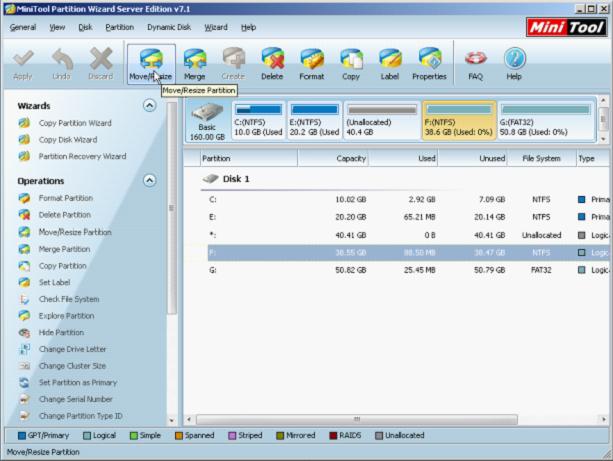613x461 pixels.
Task: Click the Label toolbar icon
Action: (x=390, y=64)
